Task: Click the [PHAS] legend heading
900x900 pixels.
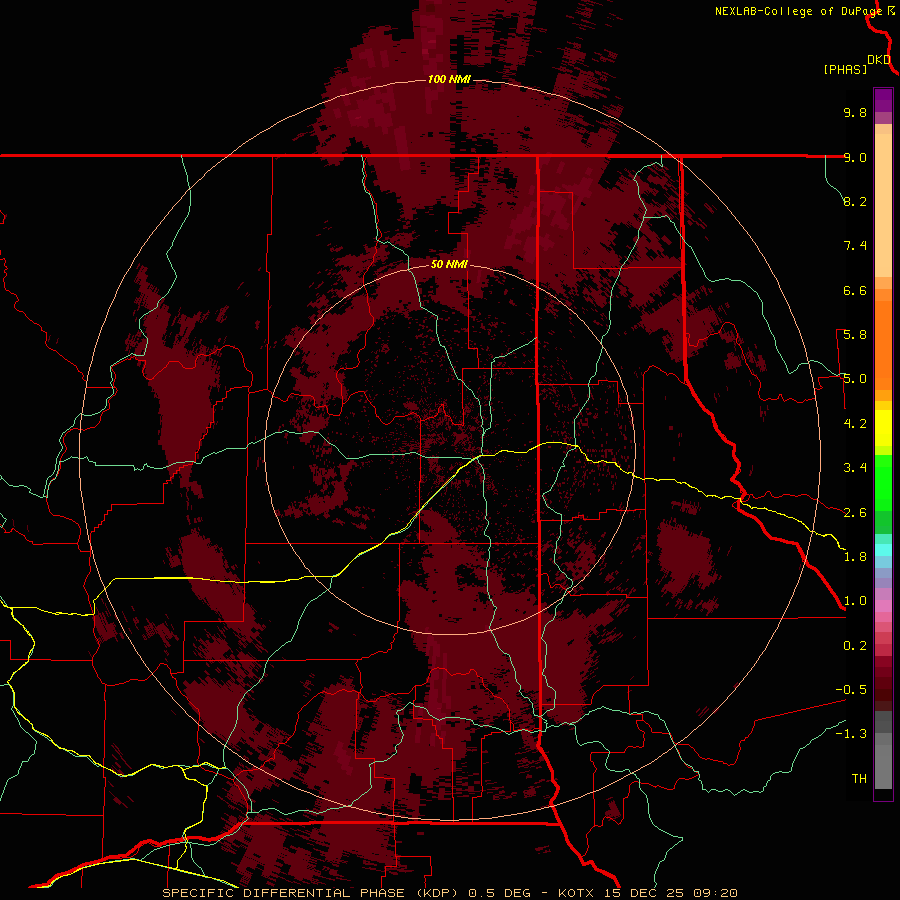Action: point(845,70)
